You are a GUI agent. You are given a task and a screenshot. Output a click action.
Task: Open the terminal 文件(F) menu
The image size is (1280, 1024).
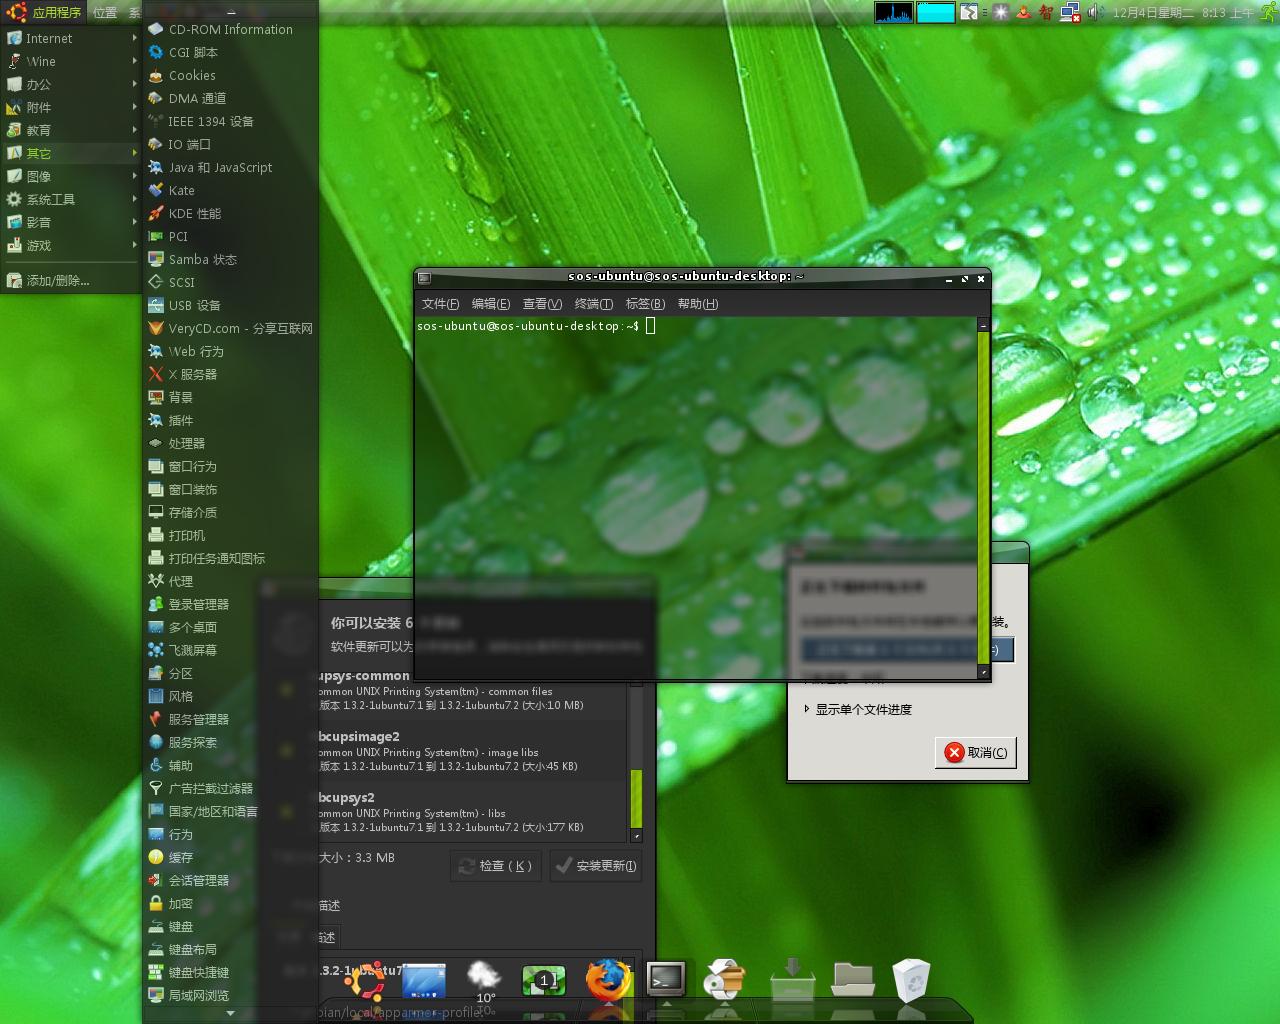tap(440, 304)
